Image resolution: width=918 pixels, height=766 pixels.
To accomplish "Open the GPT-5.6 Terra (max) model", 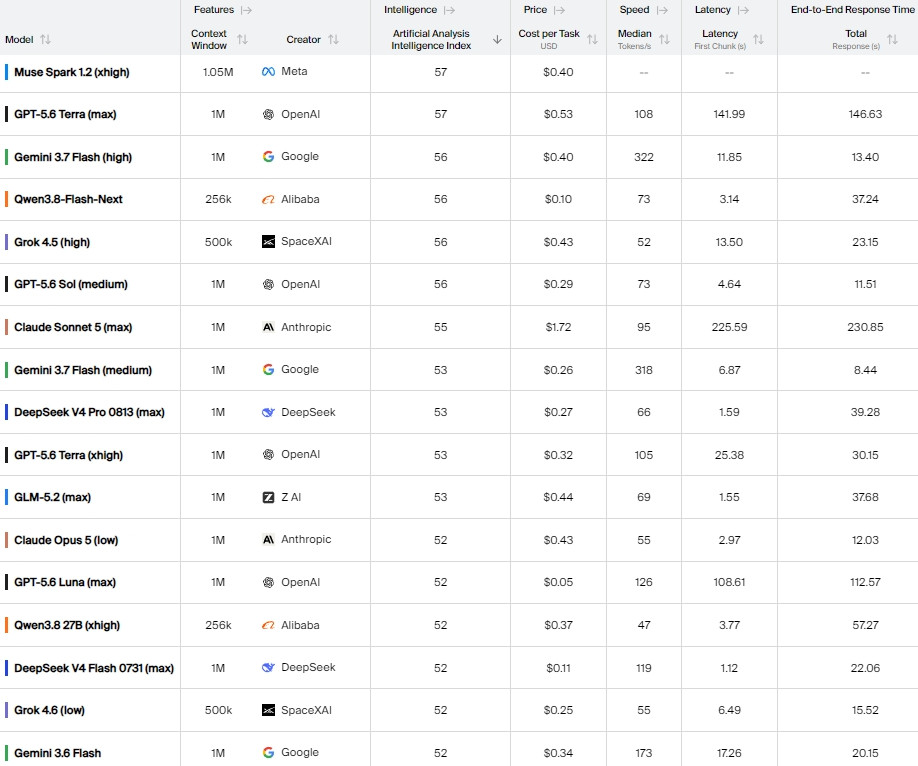I will pos(65,114).
